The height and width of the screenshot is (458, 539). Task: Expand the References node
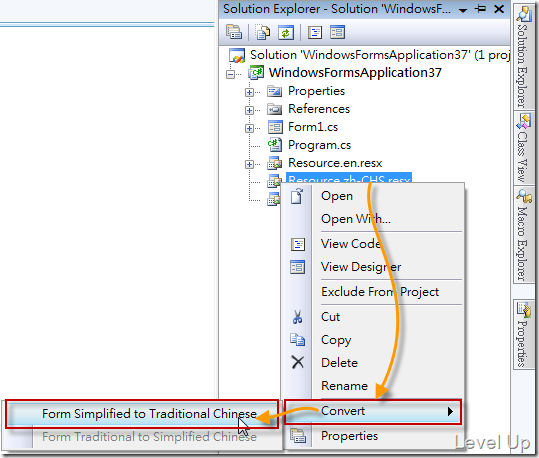(x=250, y=110)
